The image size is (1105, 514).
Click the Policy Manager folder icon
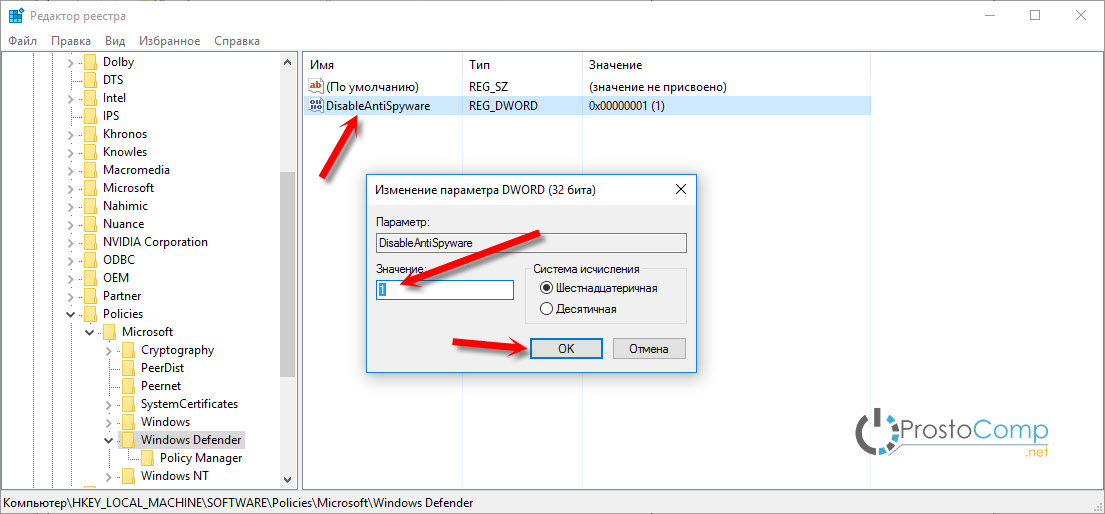[147, 458]
